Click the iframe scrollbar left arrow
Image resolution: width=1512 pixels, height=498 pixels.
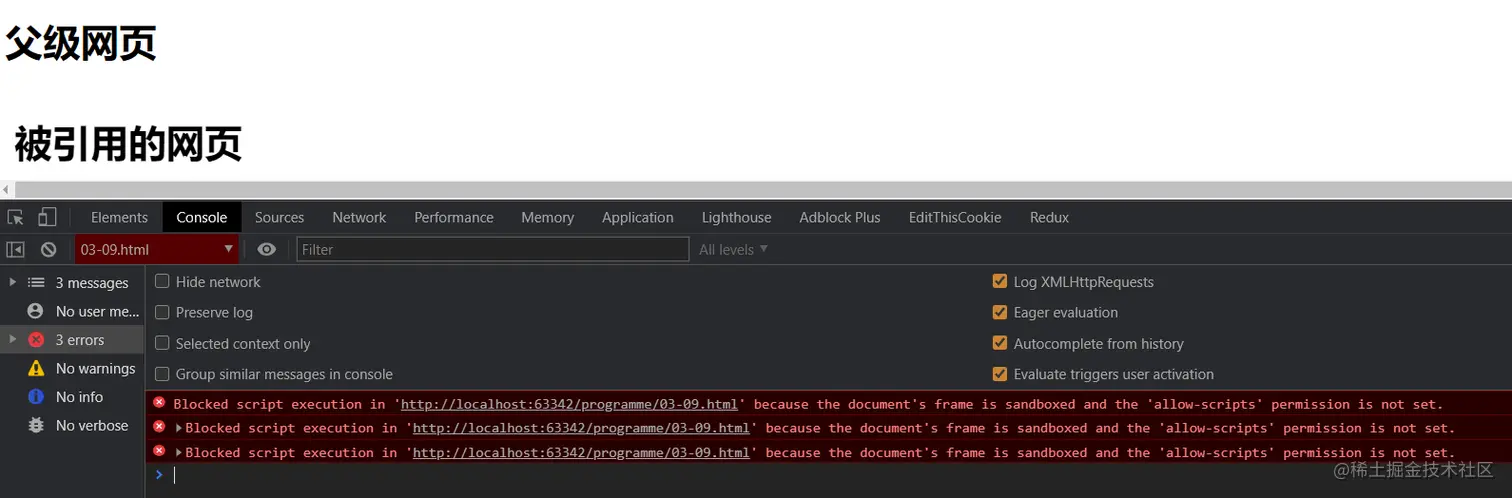[x=6, y=190]
